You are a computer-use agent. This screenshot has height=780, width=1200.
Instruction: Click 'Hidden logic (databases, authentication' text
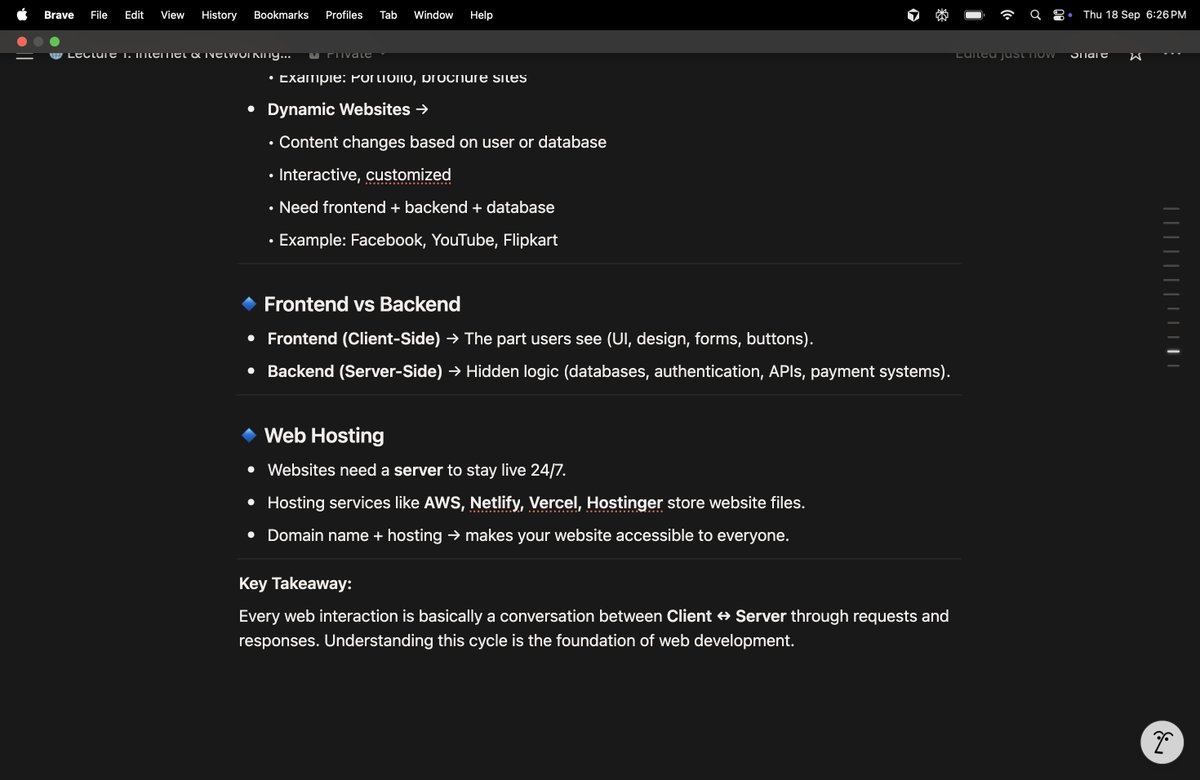[x=614, y=371]
